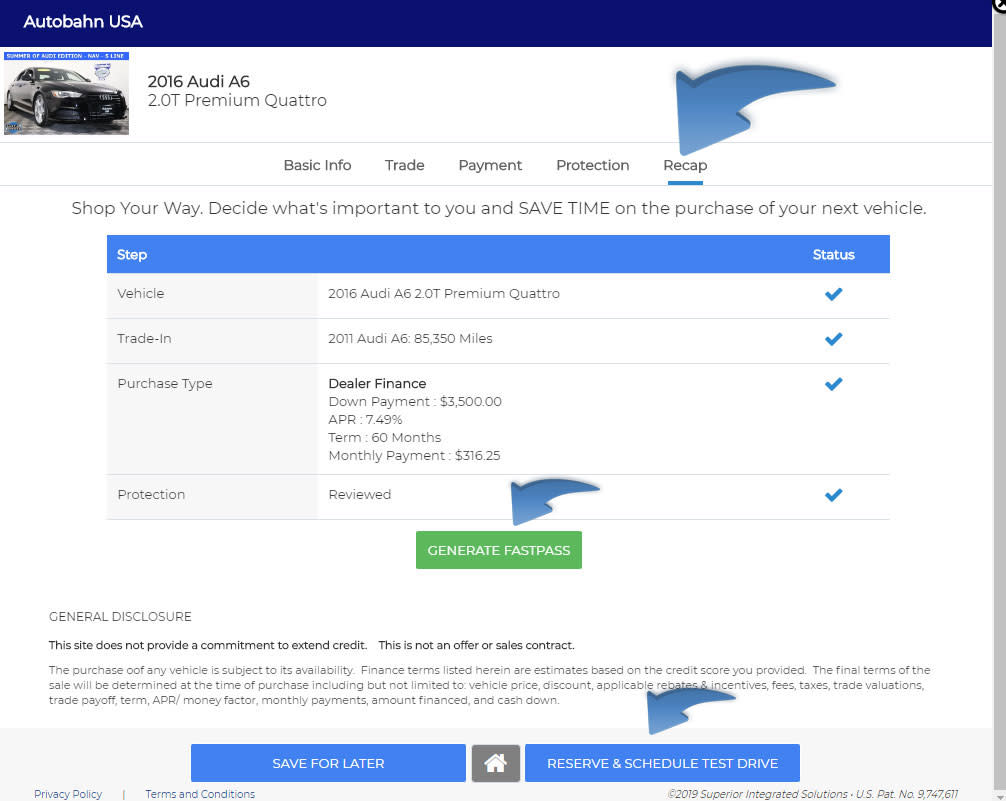Click '2011 Audi A6: 85,350 Miles' text
Image resolution: width=1006 pixels, height=801 pixels.
click(410, 338)
